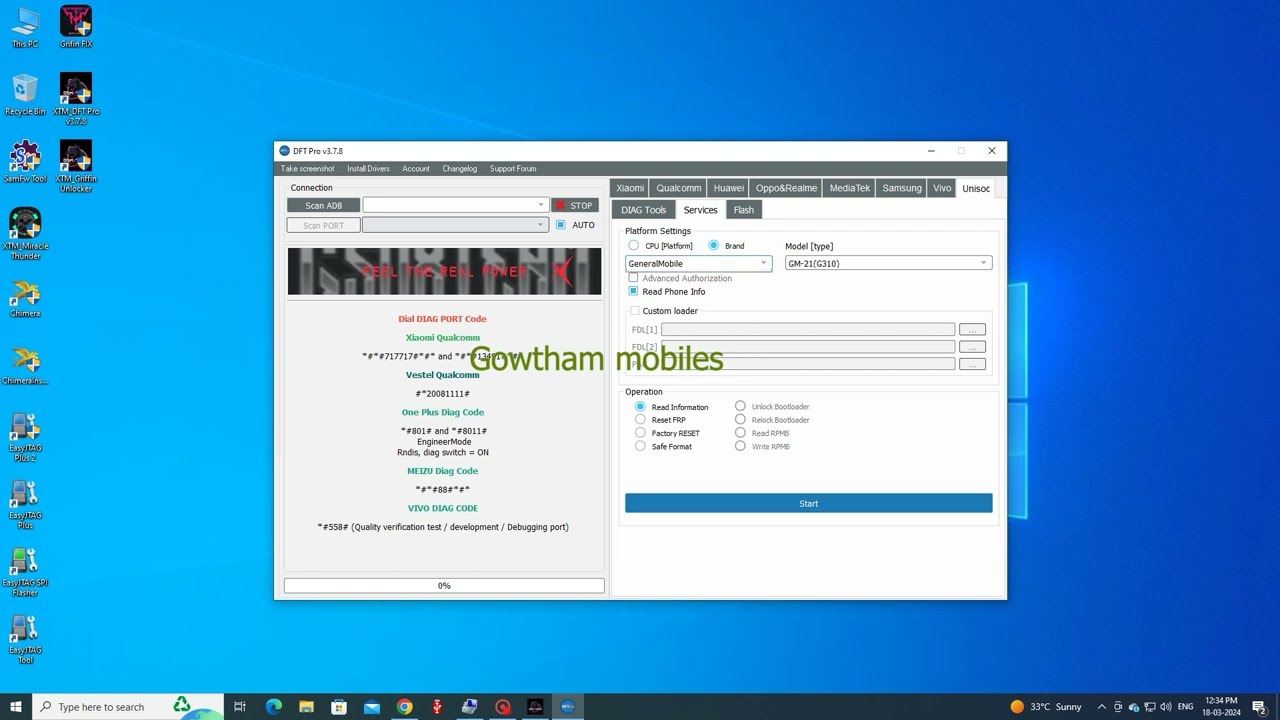Click the blue Start button
This screenshot has width=1280, height=720.
(809, 503)
